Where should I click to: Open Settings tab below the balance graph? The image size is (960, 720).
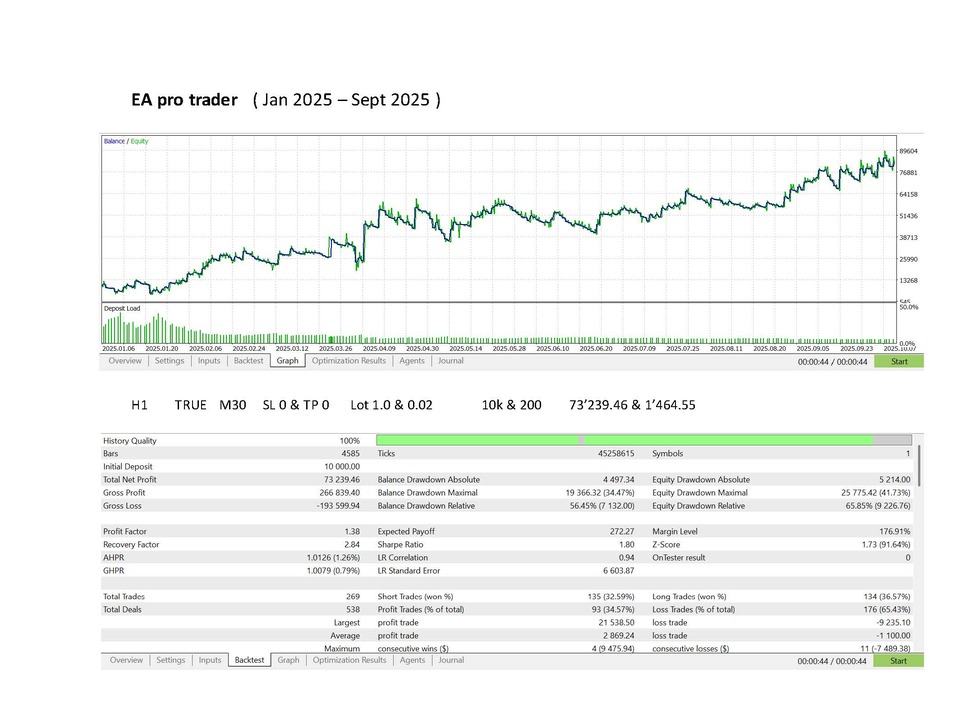pos(170,361)
